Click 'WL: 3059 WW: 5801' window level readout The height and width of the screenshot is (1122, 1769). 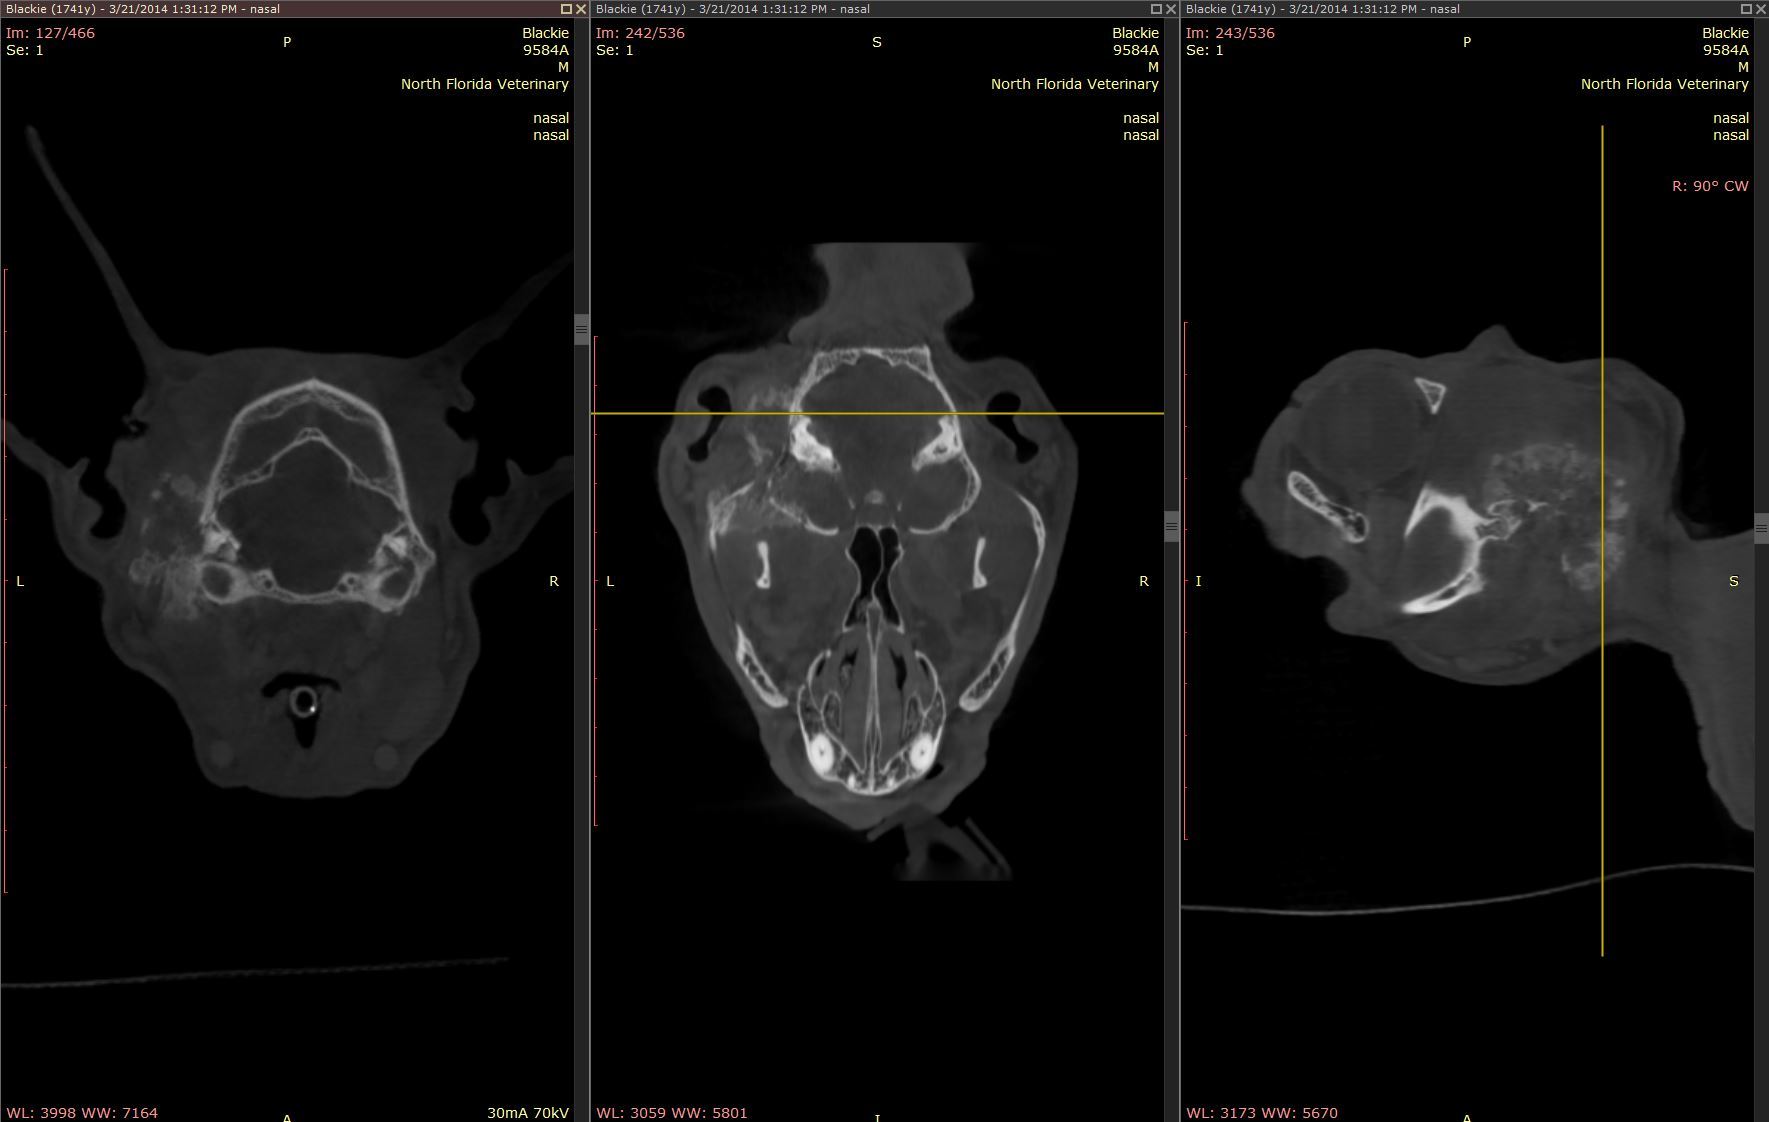pos(672,1113)
